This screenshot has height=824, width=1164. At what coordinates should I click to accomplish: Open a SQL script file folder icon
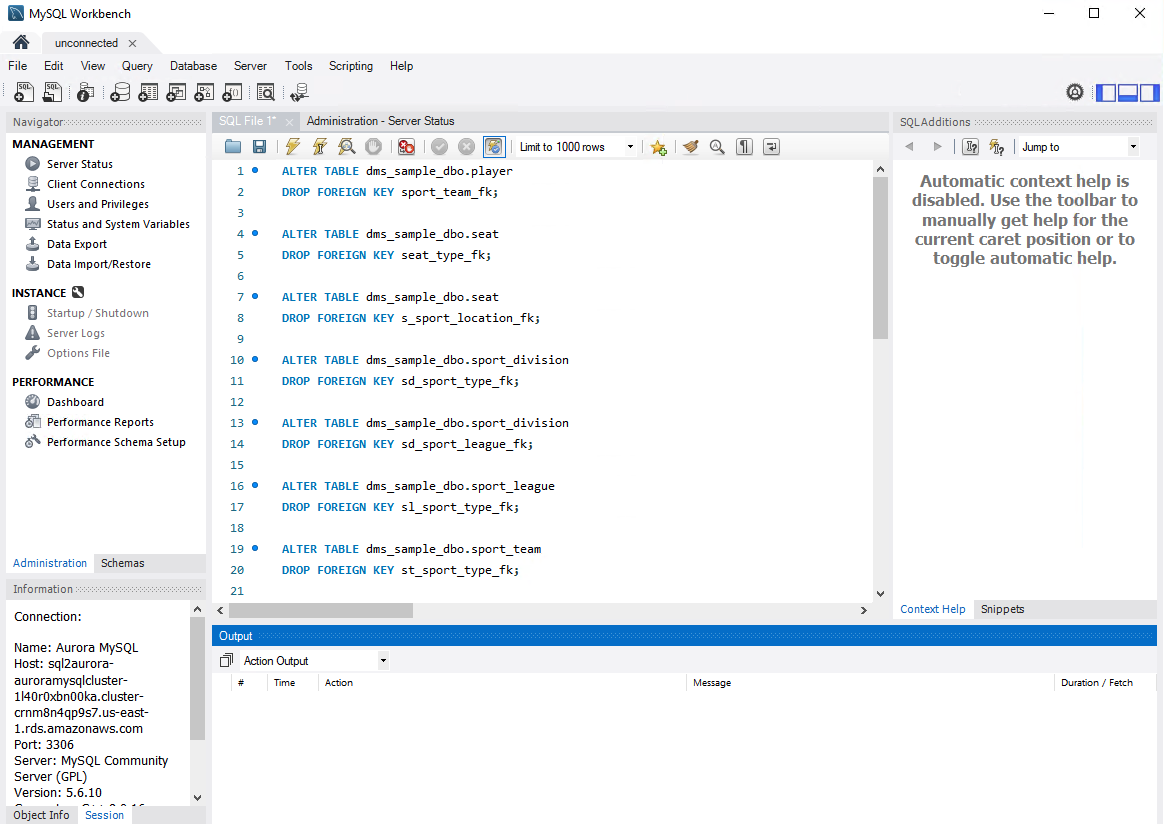pyautogui.click(x=233, y=147)
